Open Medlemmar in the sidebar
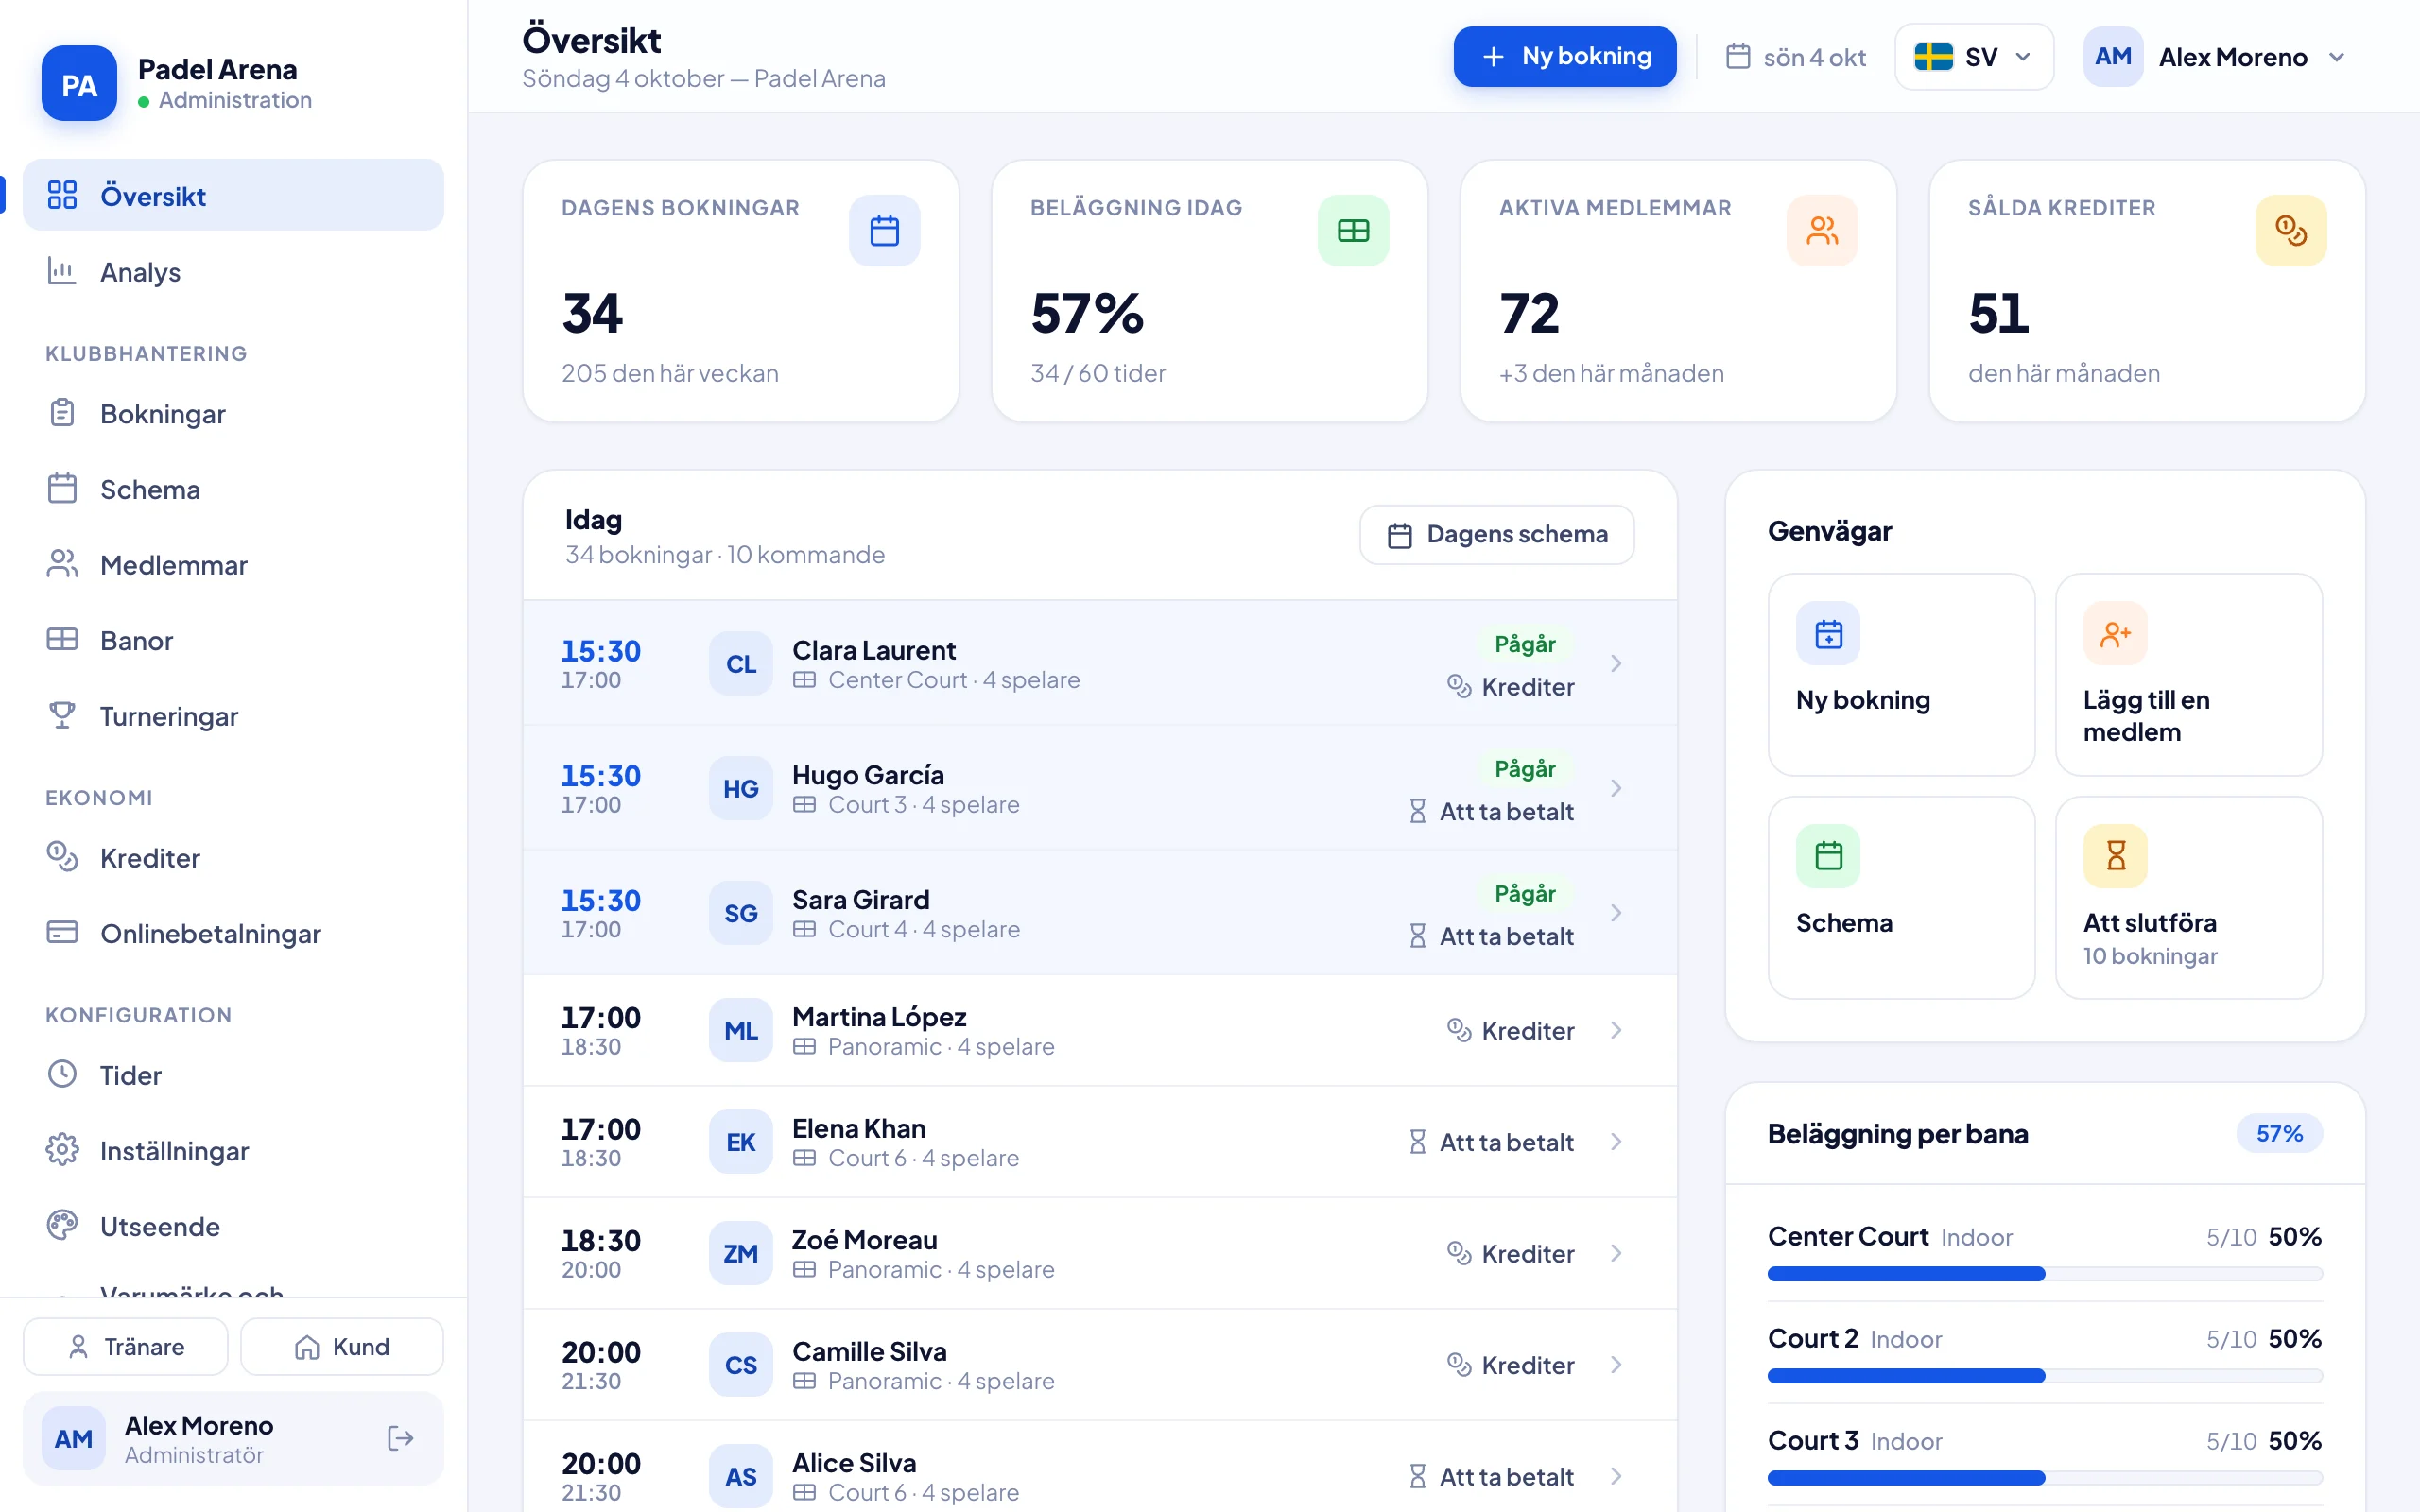Screen dimensions: 2420x1512 pos(233,565)
